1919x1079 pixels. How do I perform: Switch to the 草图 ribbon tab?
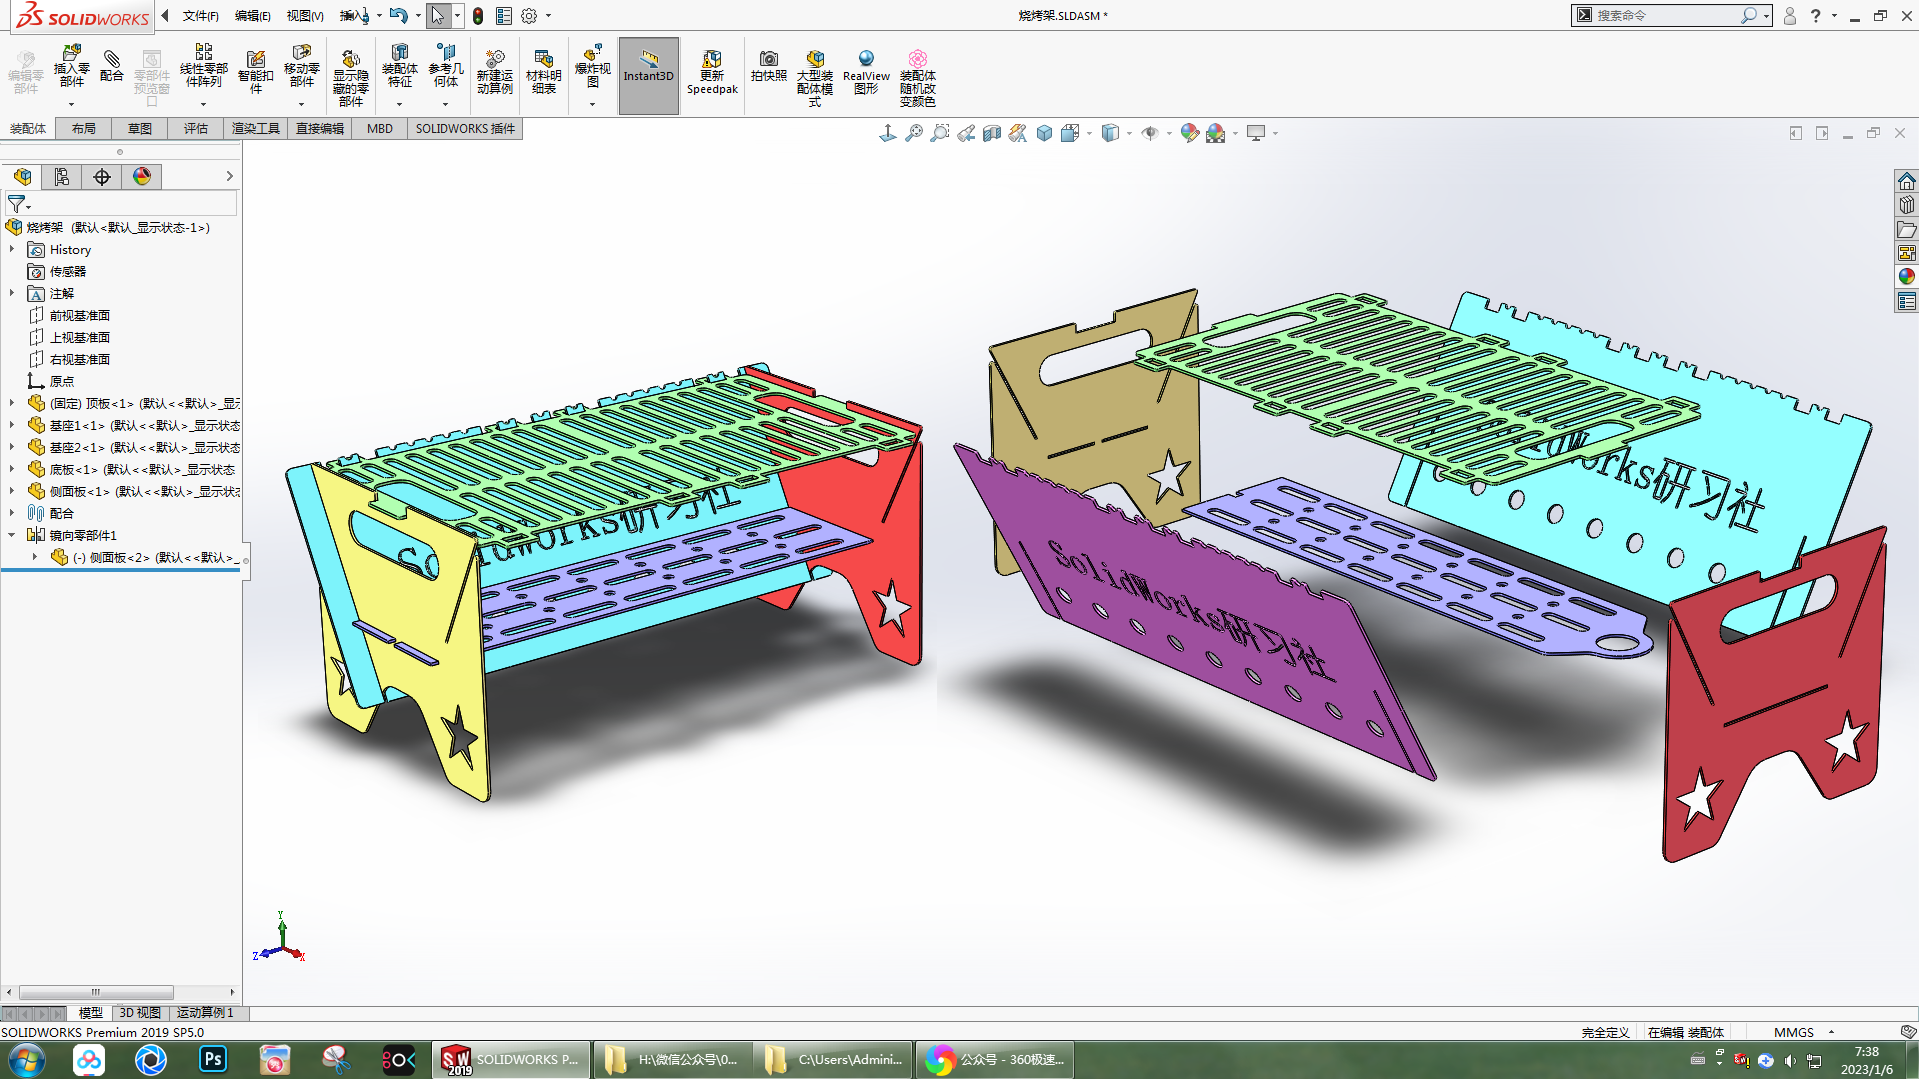[140, 128]
